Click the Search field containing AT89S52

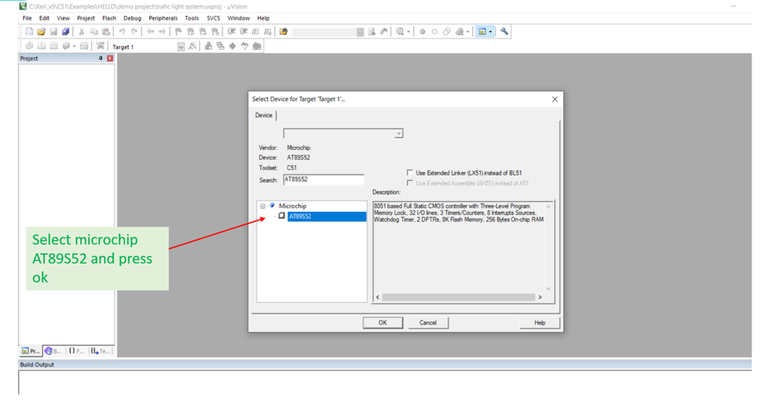[323, 180]
